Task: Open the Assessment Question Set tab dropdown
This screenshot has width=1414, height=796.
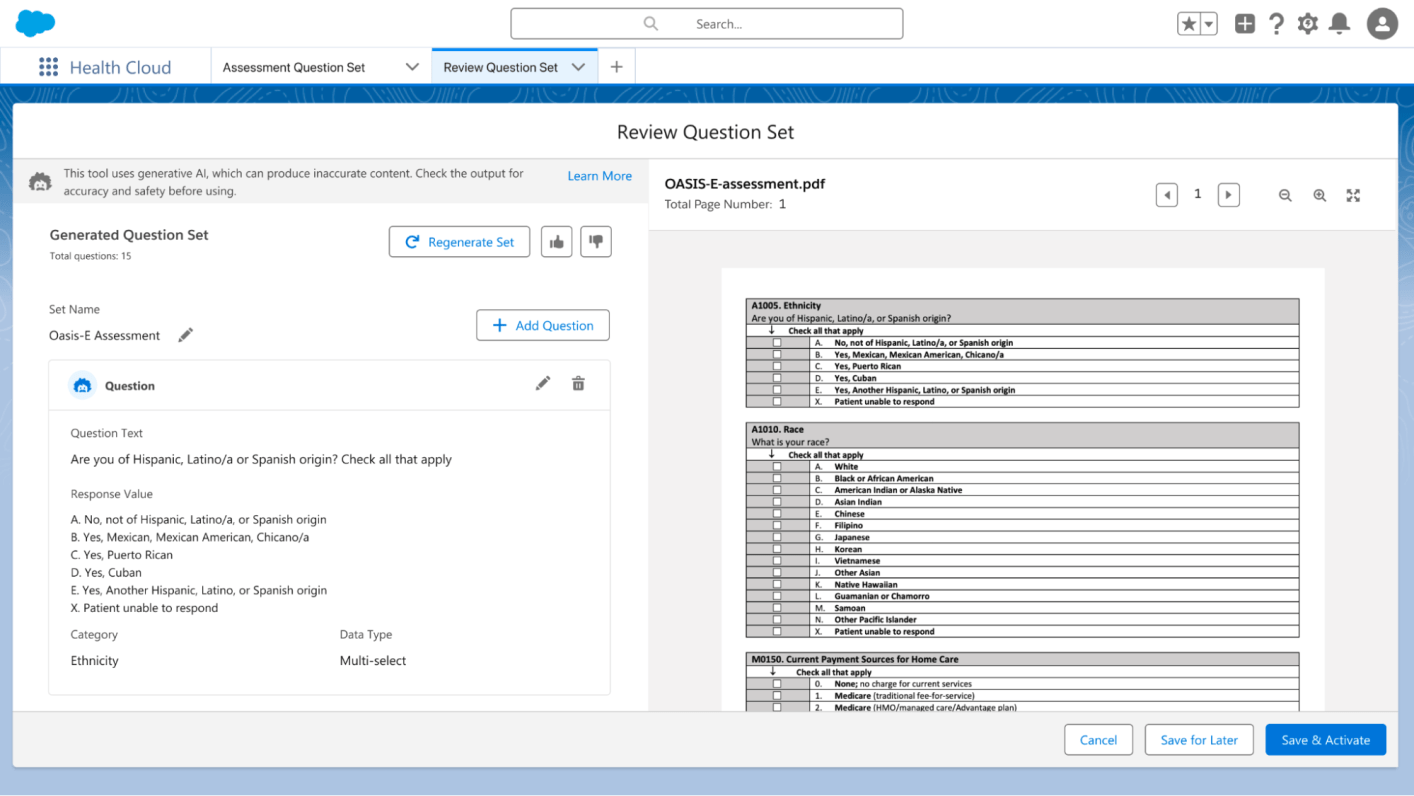Action: click(x=411, y=66)
